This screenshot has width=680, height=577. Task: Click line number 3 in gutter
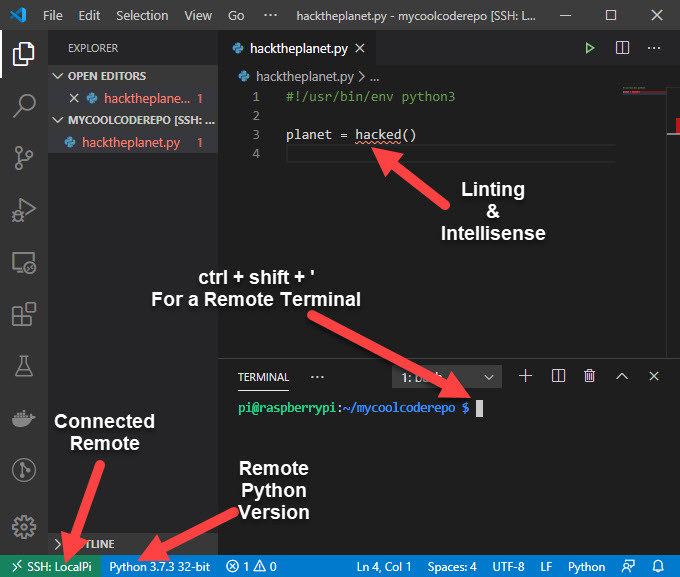(x=256, y=135)
